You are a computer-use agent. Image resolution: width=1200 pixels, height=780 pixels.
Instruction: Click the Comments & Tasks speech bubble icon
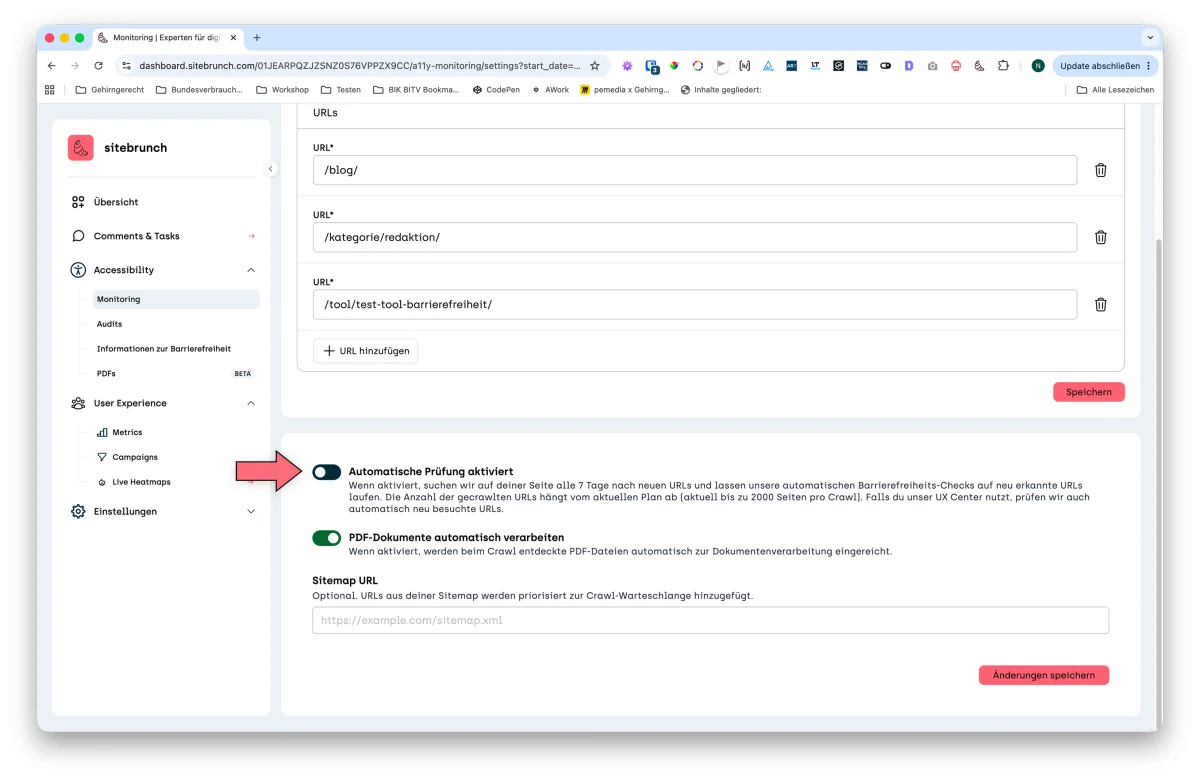[x=78, y=236]
